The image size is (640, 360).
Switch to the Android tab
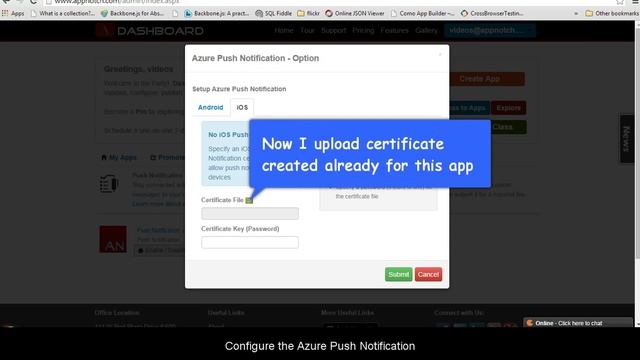[210, 107]
